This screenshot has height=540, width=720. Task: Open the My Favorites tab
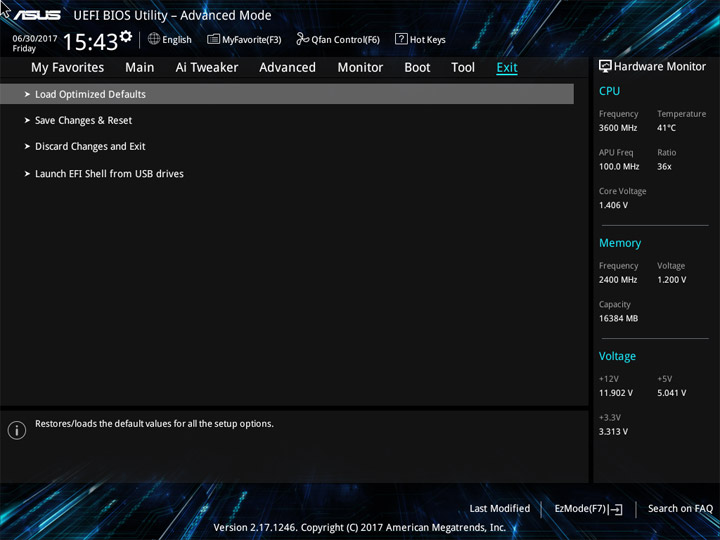tap(68, 68)
